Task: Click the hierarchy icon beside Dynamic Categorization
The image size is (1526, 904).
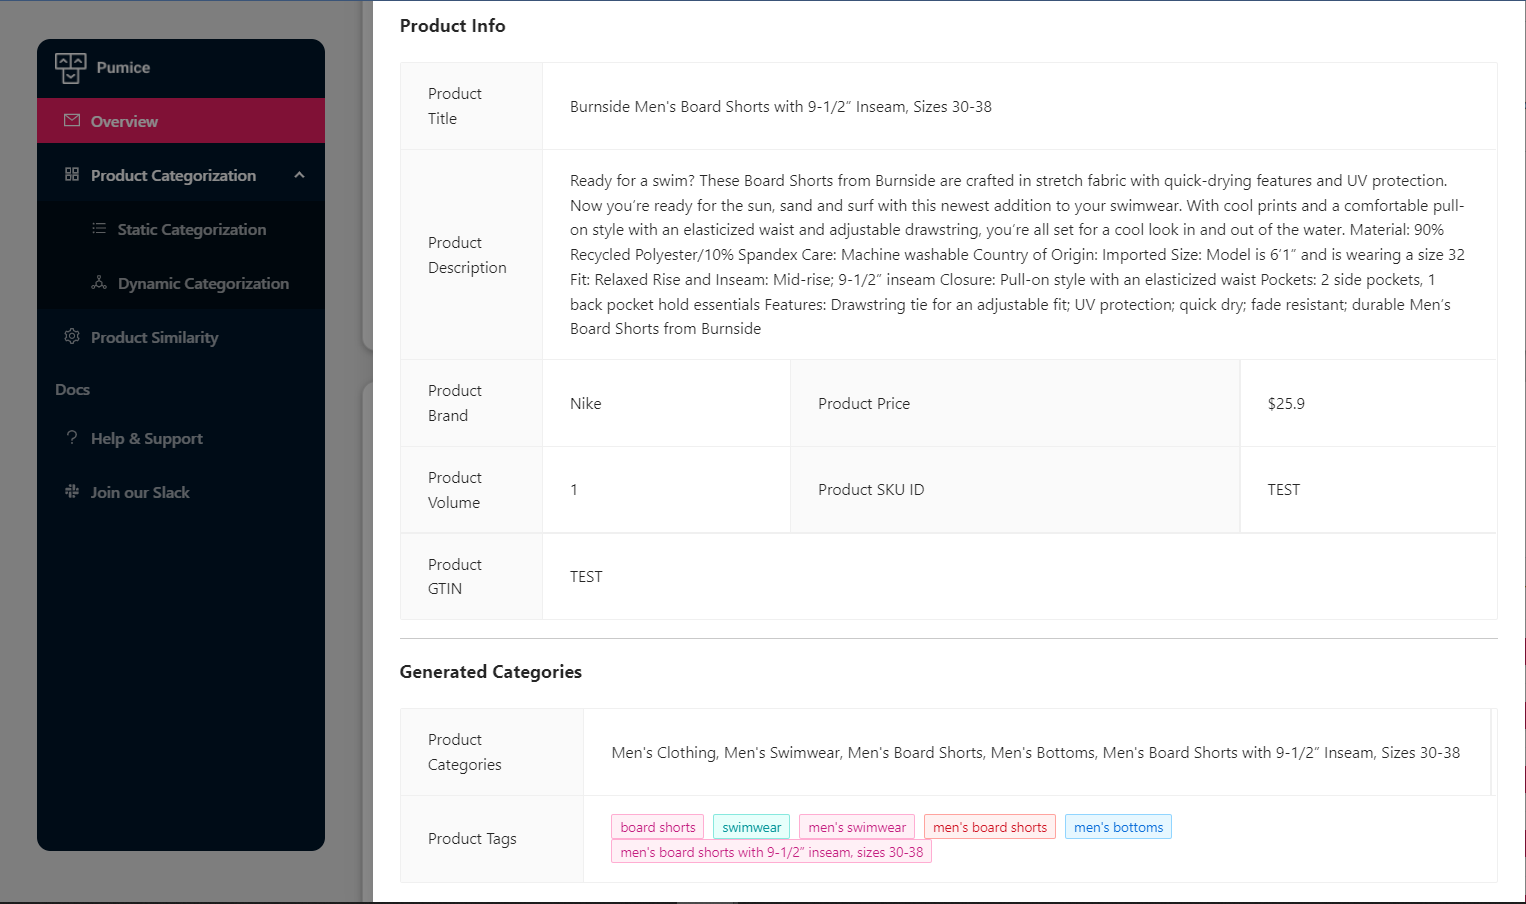Action: click(x=99, y=283)
